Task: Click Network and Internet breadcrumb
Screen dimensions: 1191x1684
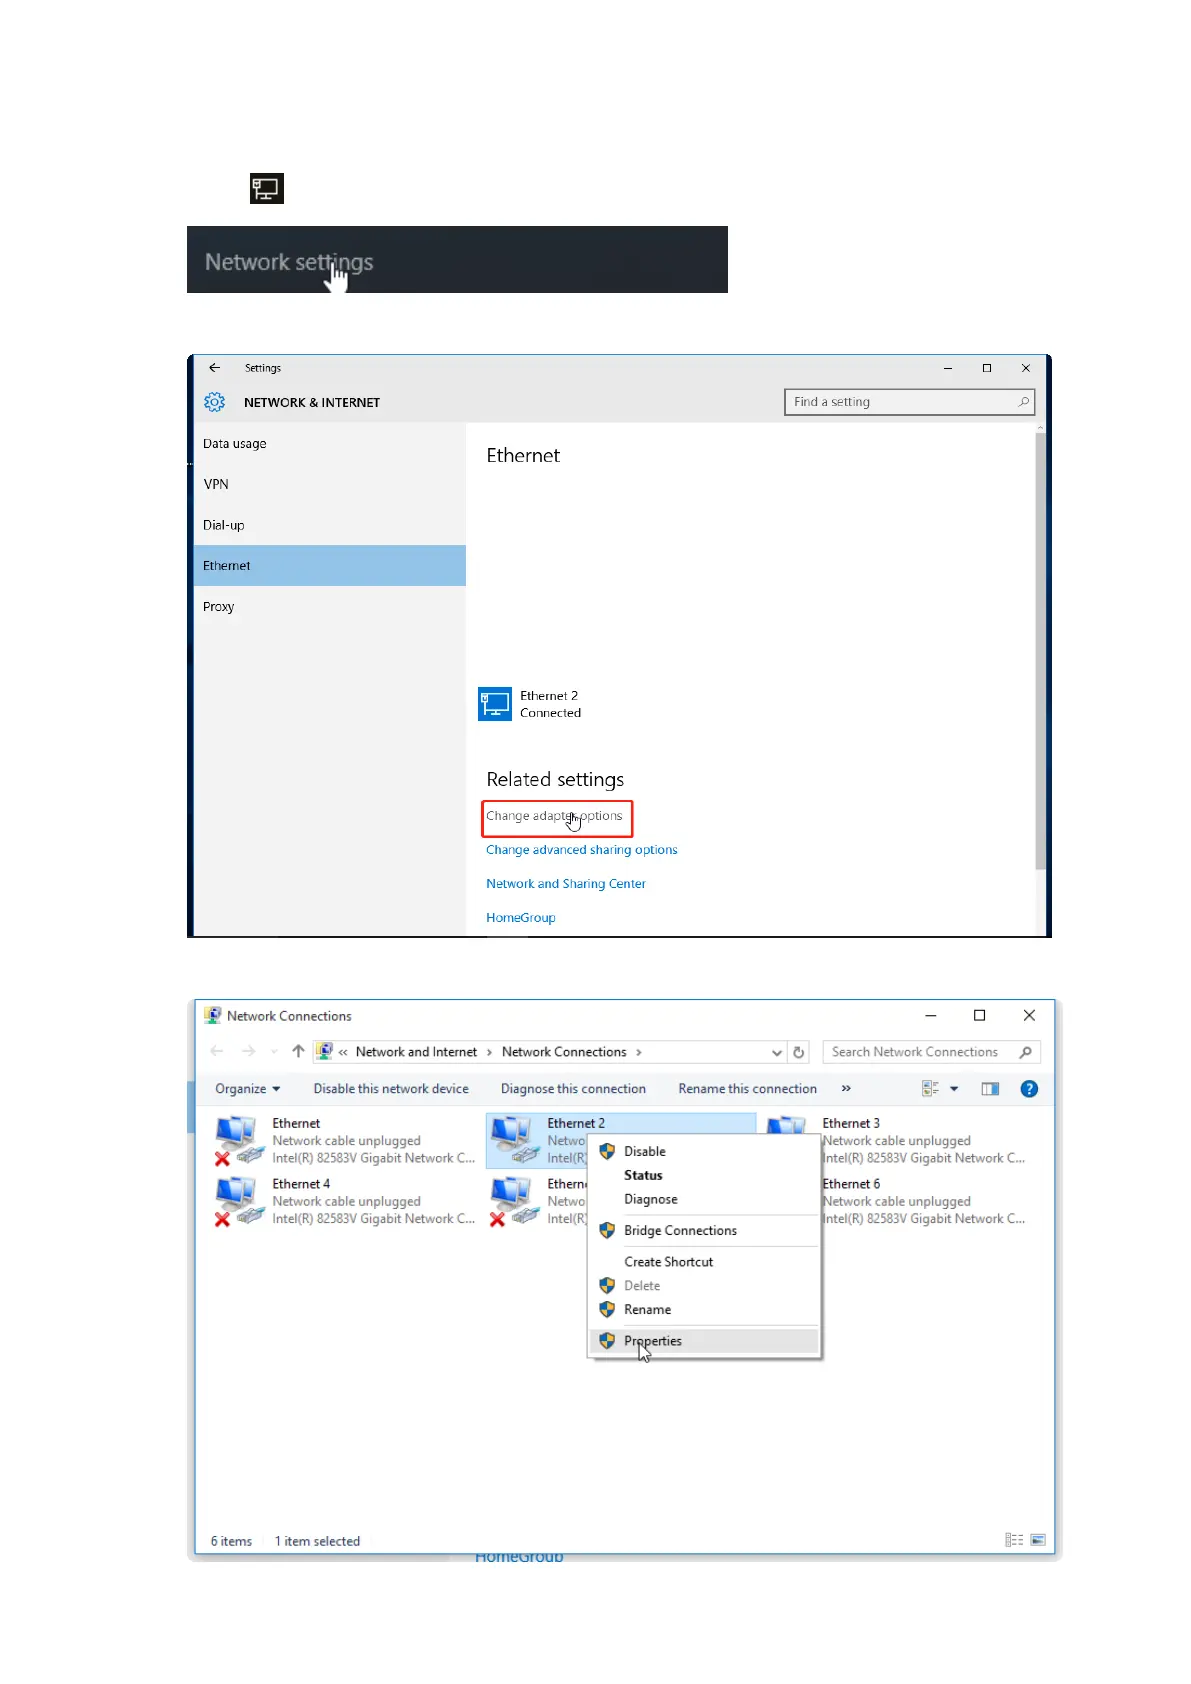Action: [416, 1052]
